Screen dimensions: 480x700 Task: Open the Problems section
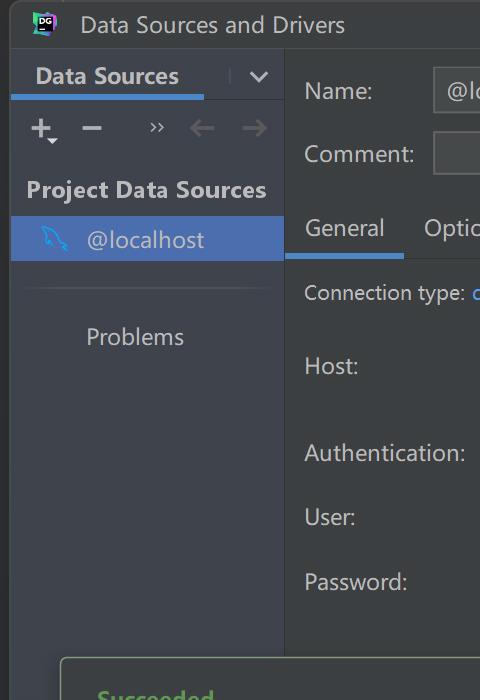pos(135,337)
